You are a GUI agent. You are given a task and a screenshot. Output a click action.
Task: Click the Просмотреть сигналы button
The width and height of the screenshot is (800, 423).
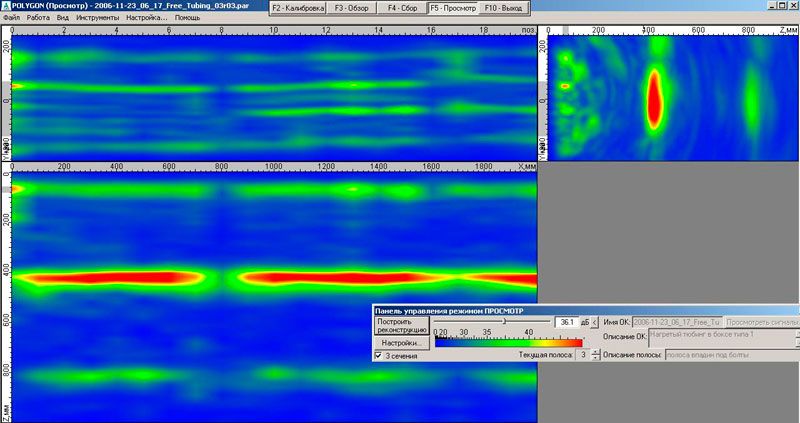[x=761, y=322]
